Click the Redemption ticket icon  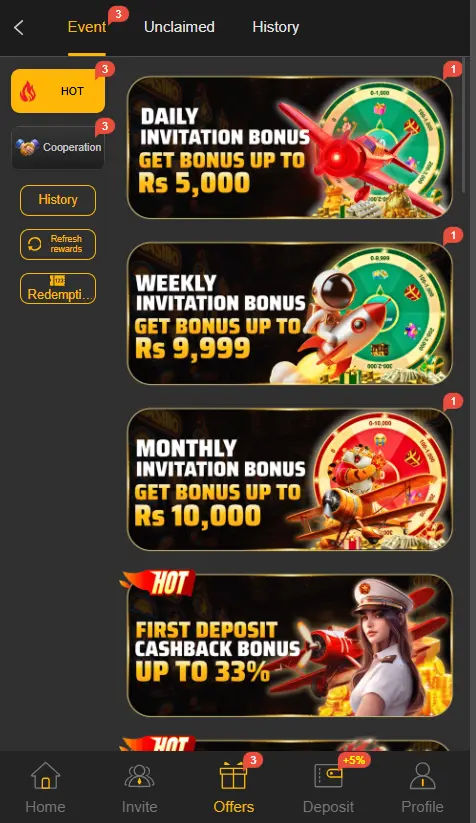pyautogui.click(x=58, y=281)
